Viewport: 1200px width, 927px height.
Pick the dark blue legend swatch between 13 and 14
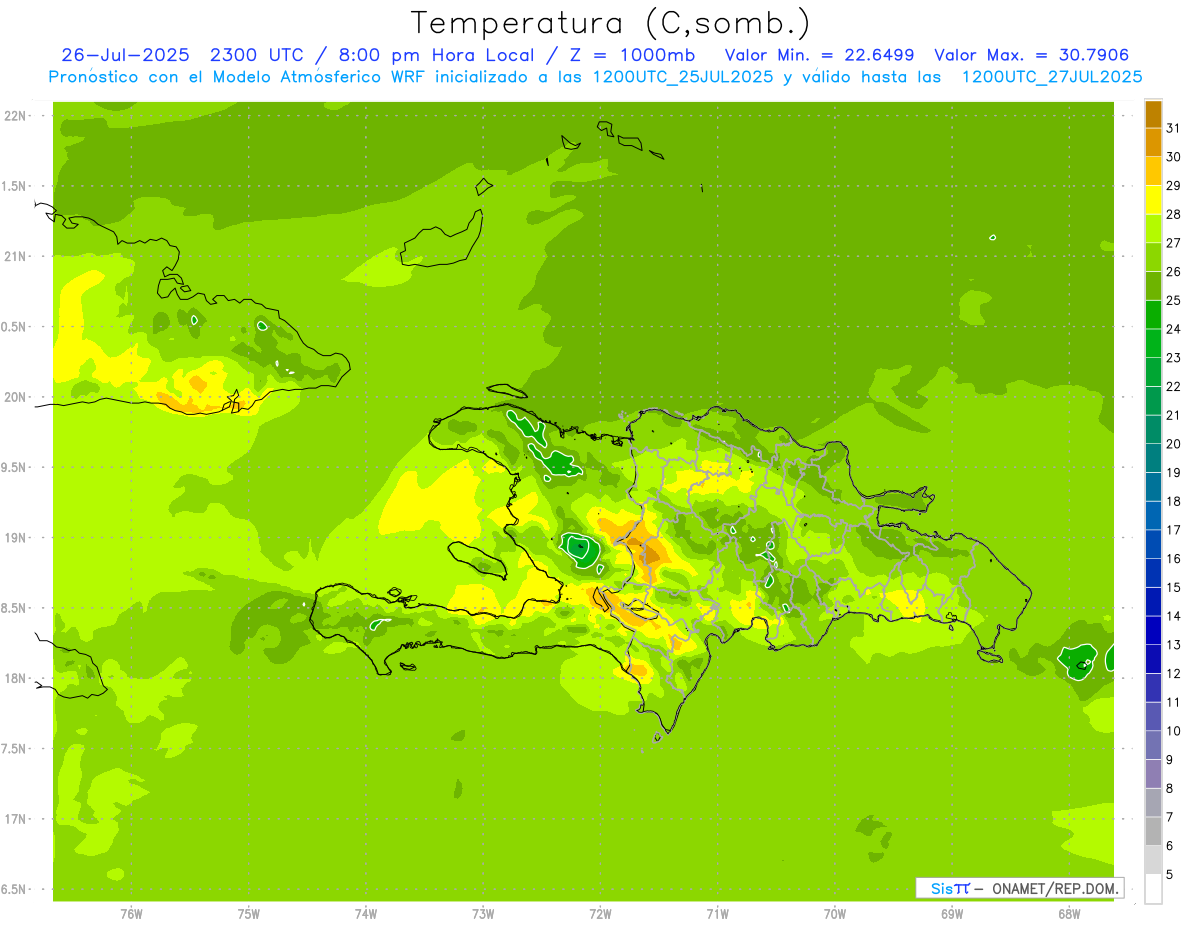click(x=1153, y=630)
